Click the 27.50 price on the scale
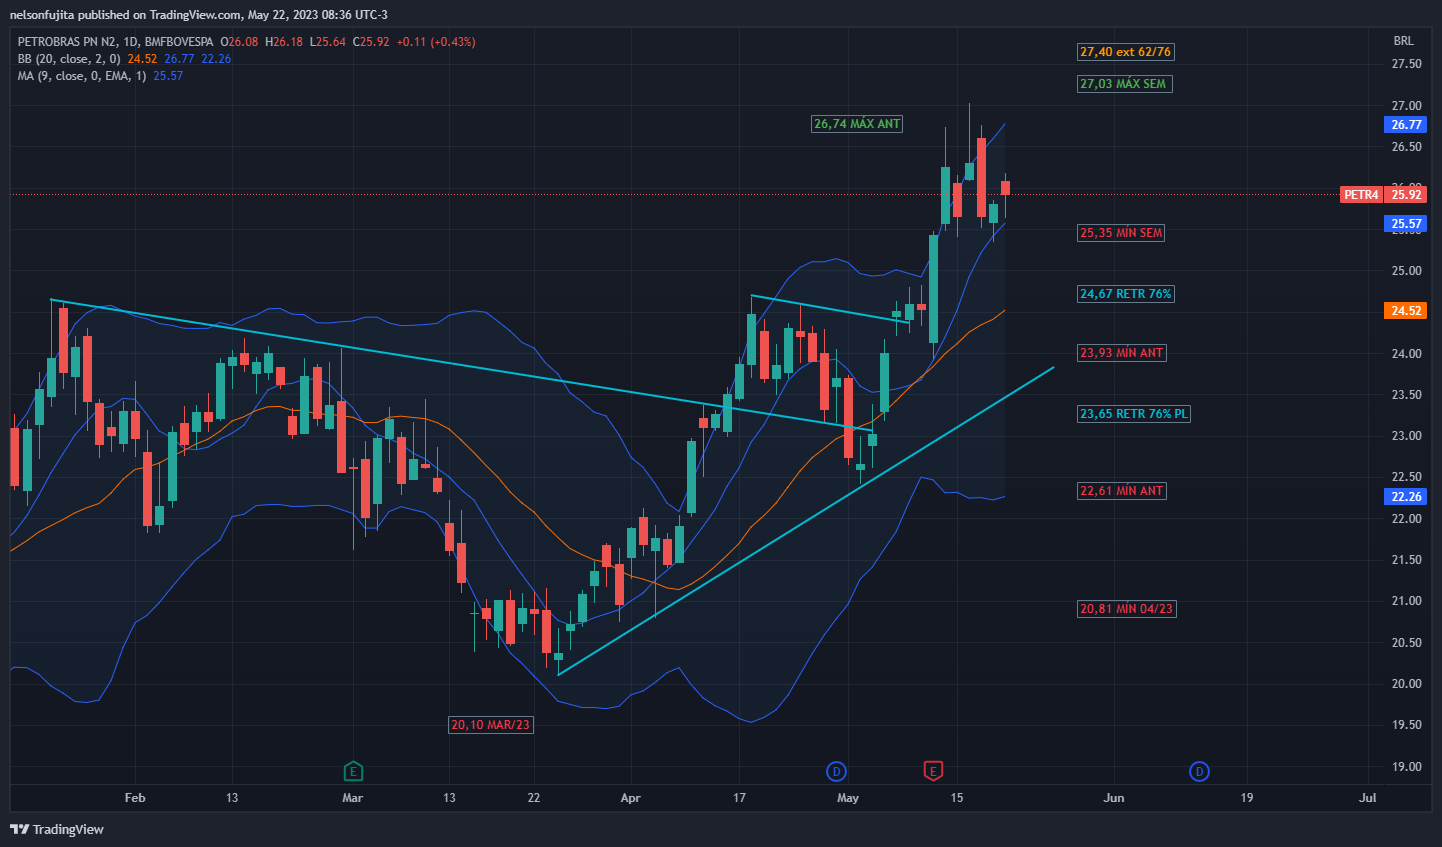 coord(1407,64)
